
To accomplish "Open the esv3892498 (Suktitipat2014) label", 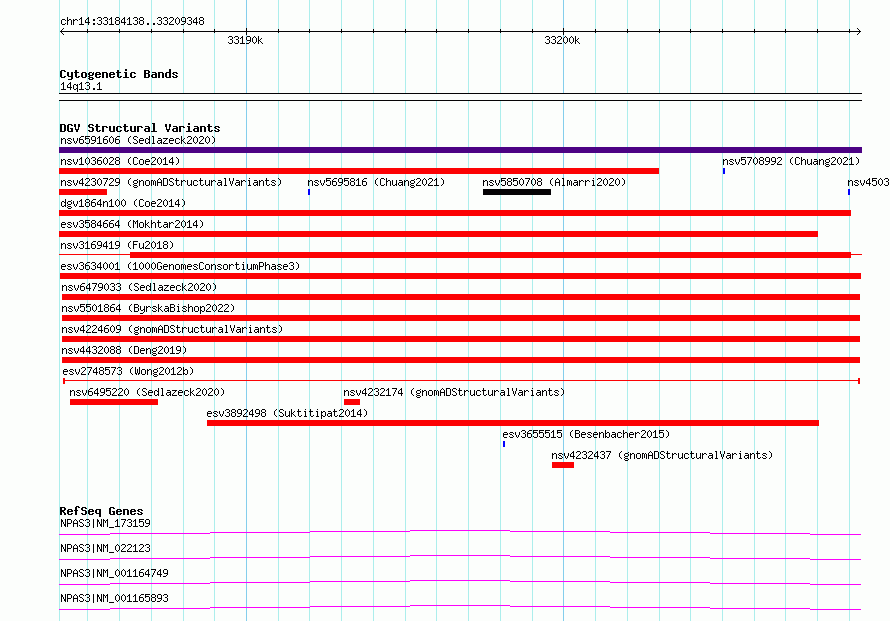I will coord(287,413).
